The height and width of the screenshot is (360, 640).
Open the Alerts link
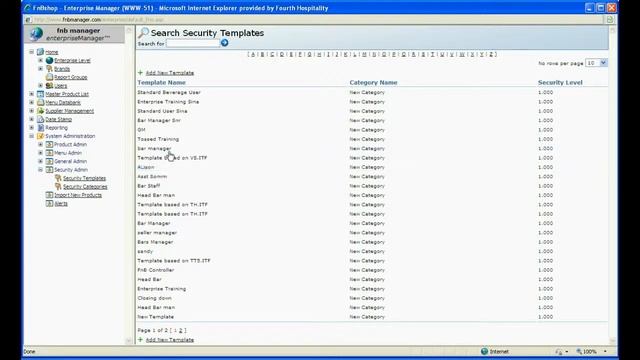point(61,204)
